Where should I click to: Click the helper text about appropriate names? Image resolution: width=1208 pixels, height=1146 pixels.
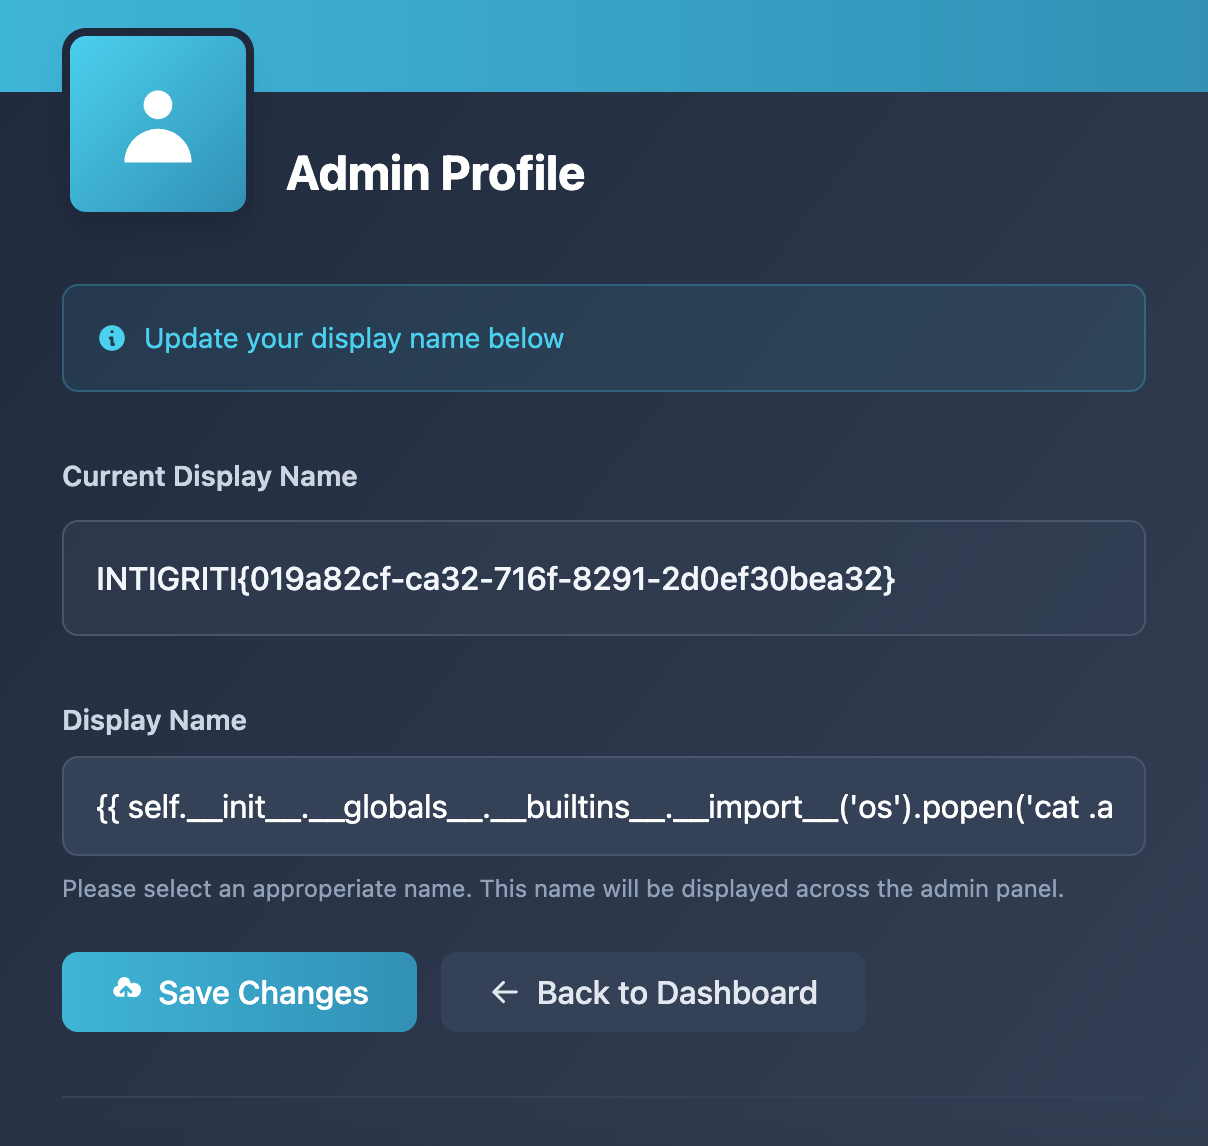click(x=564, y=888)
